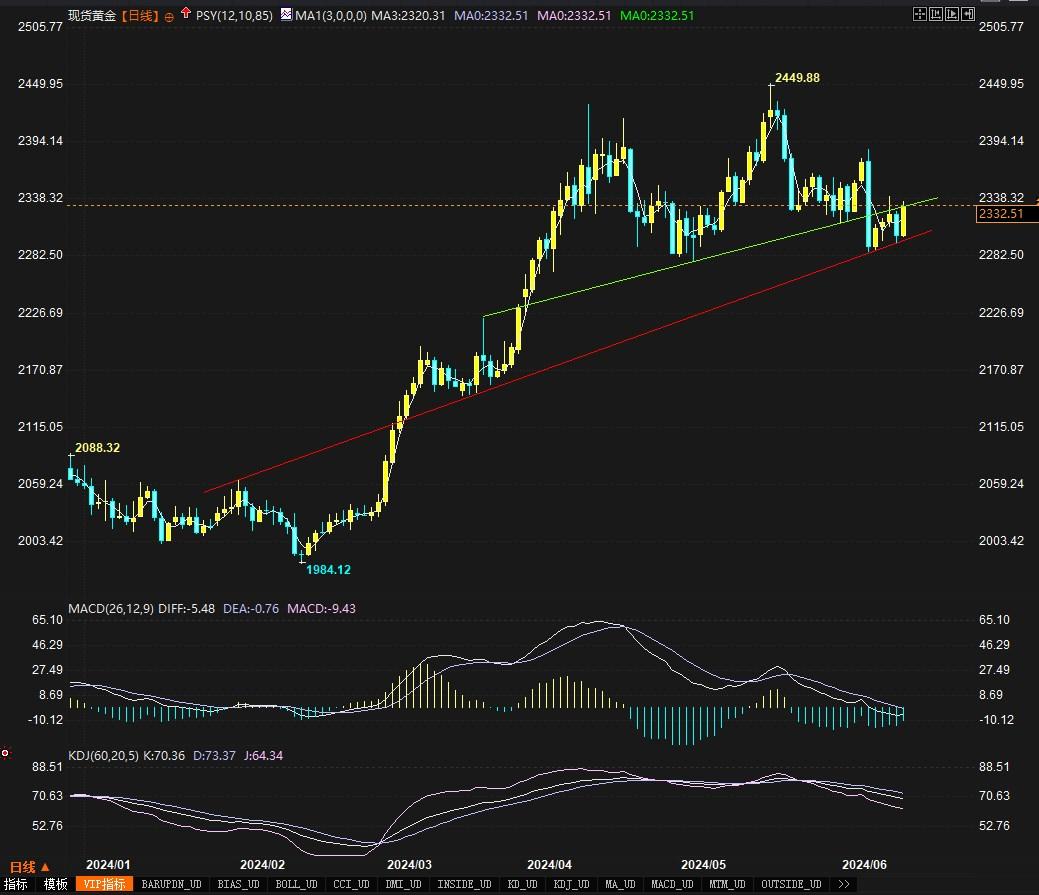Open the 【日线】 period label in chart title
Image resolution: width=1039 pixels, height=895 pixels.
(139, 16)
